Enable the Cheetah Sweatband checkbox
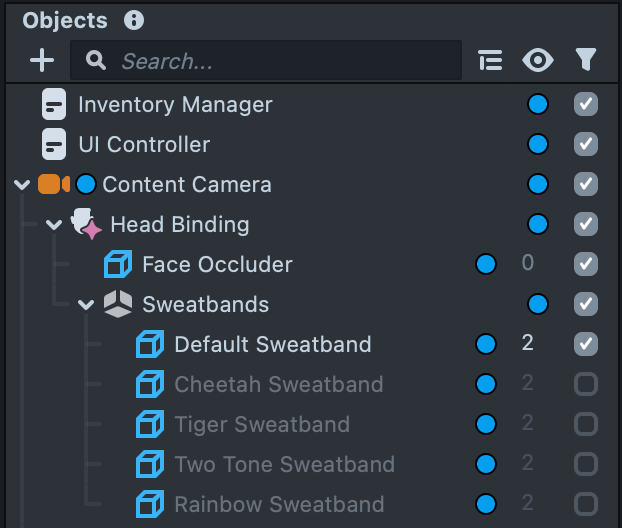This screenshot has width=622, height=528. [586, 384]
